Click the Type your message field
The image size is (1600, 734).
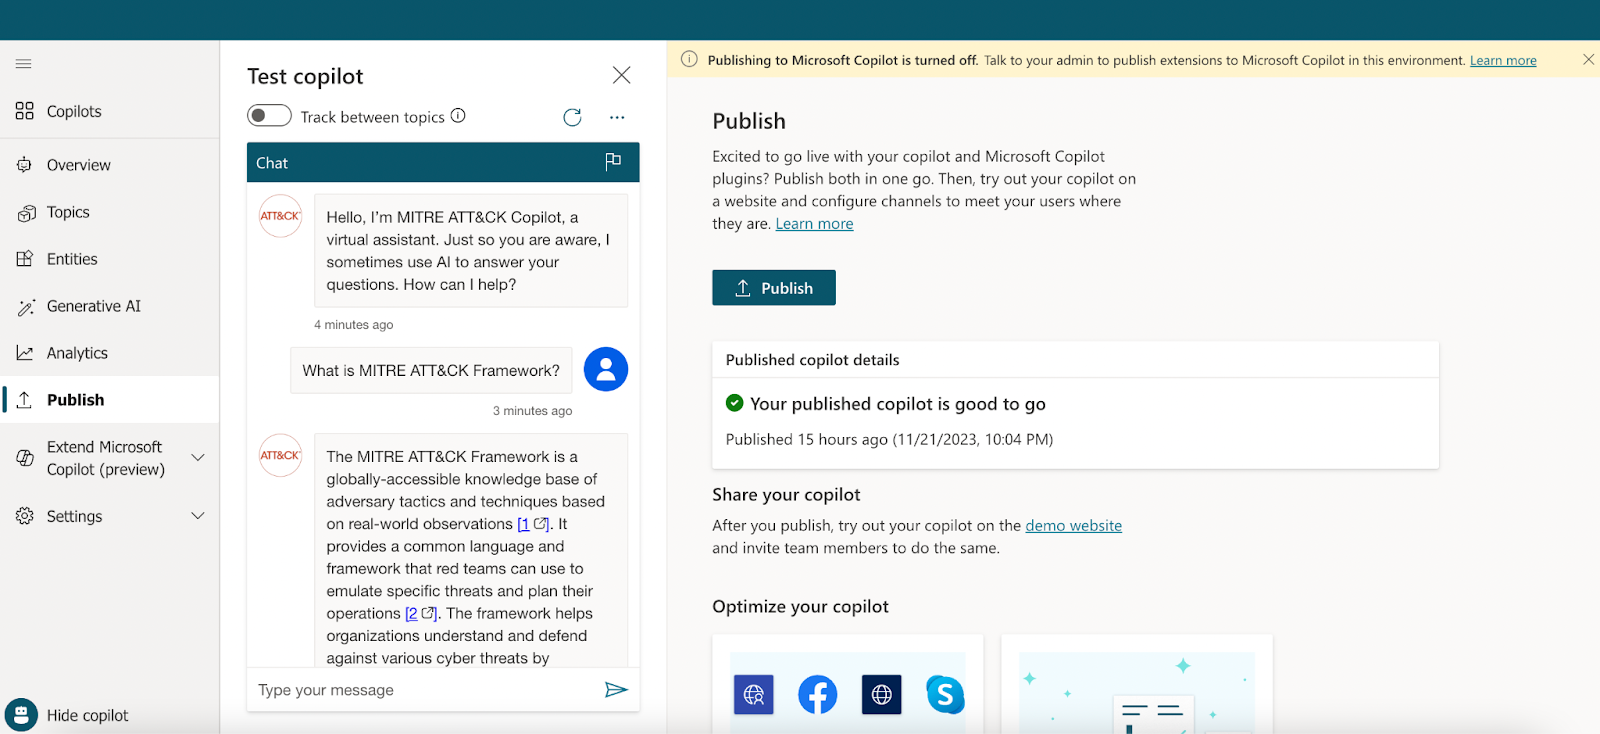point(424,690)
